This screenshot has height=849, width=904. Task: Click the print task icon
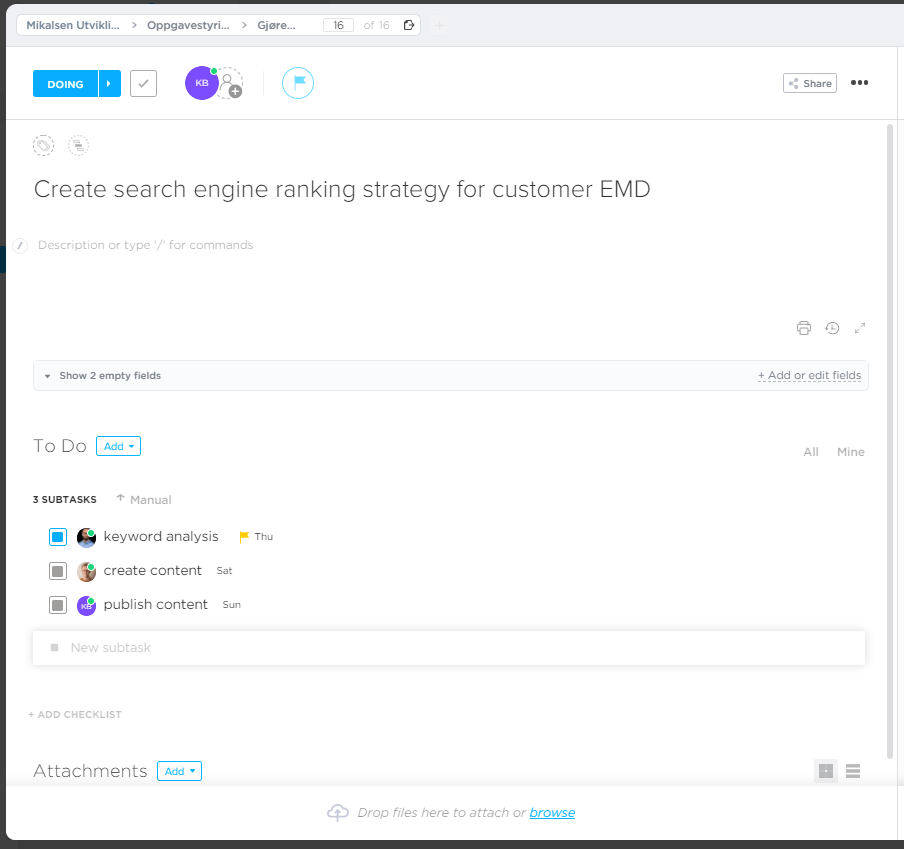(x=803, y=328)
